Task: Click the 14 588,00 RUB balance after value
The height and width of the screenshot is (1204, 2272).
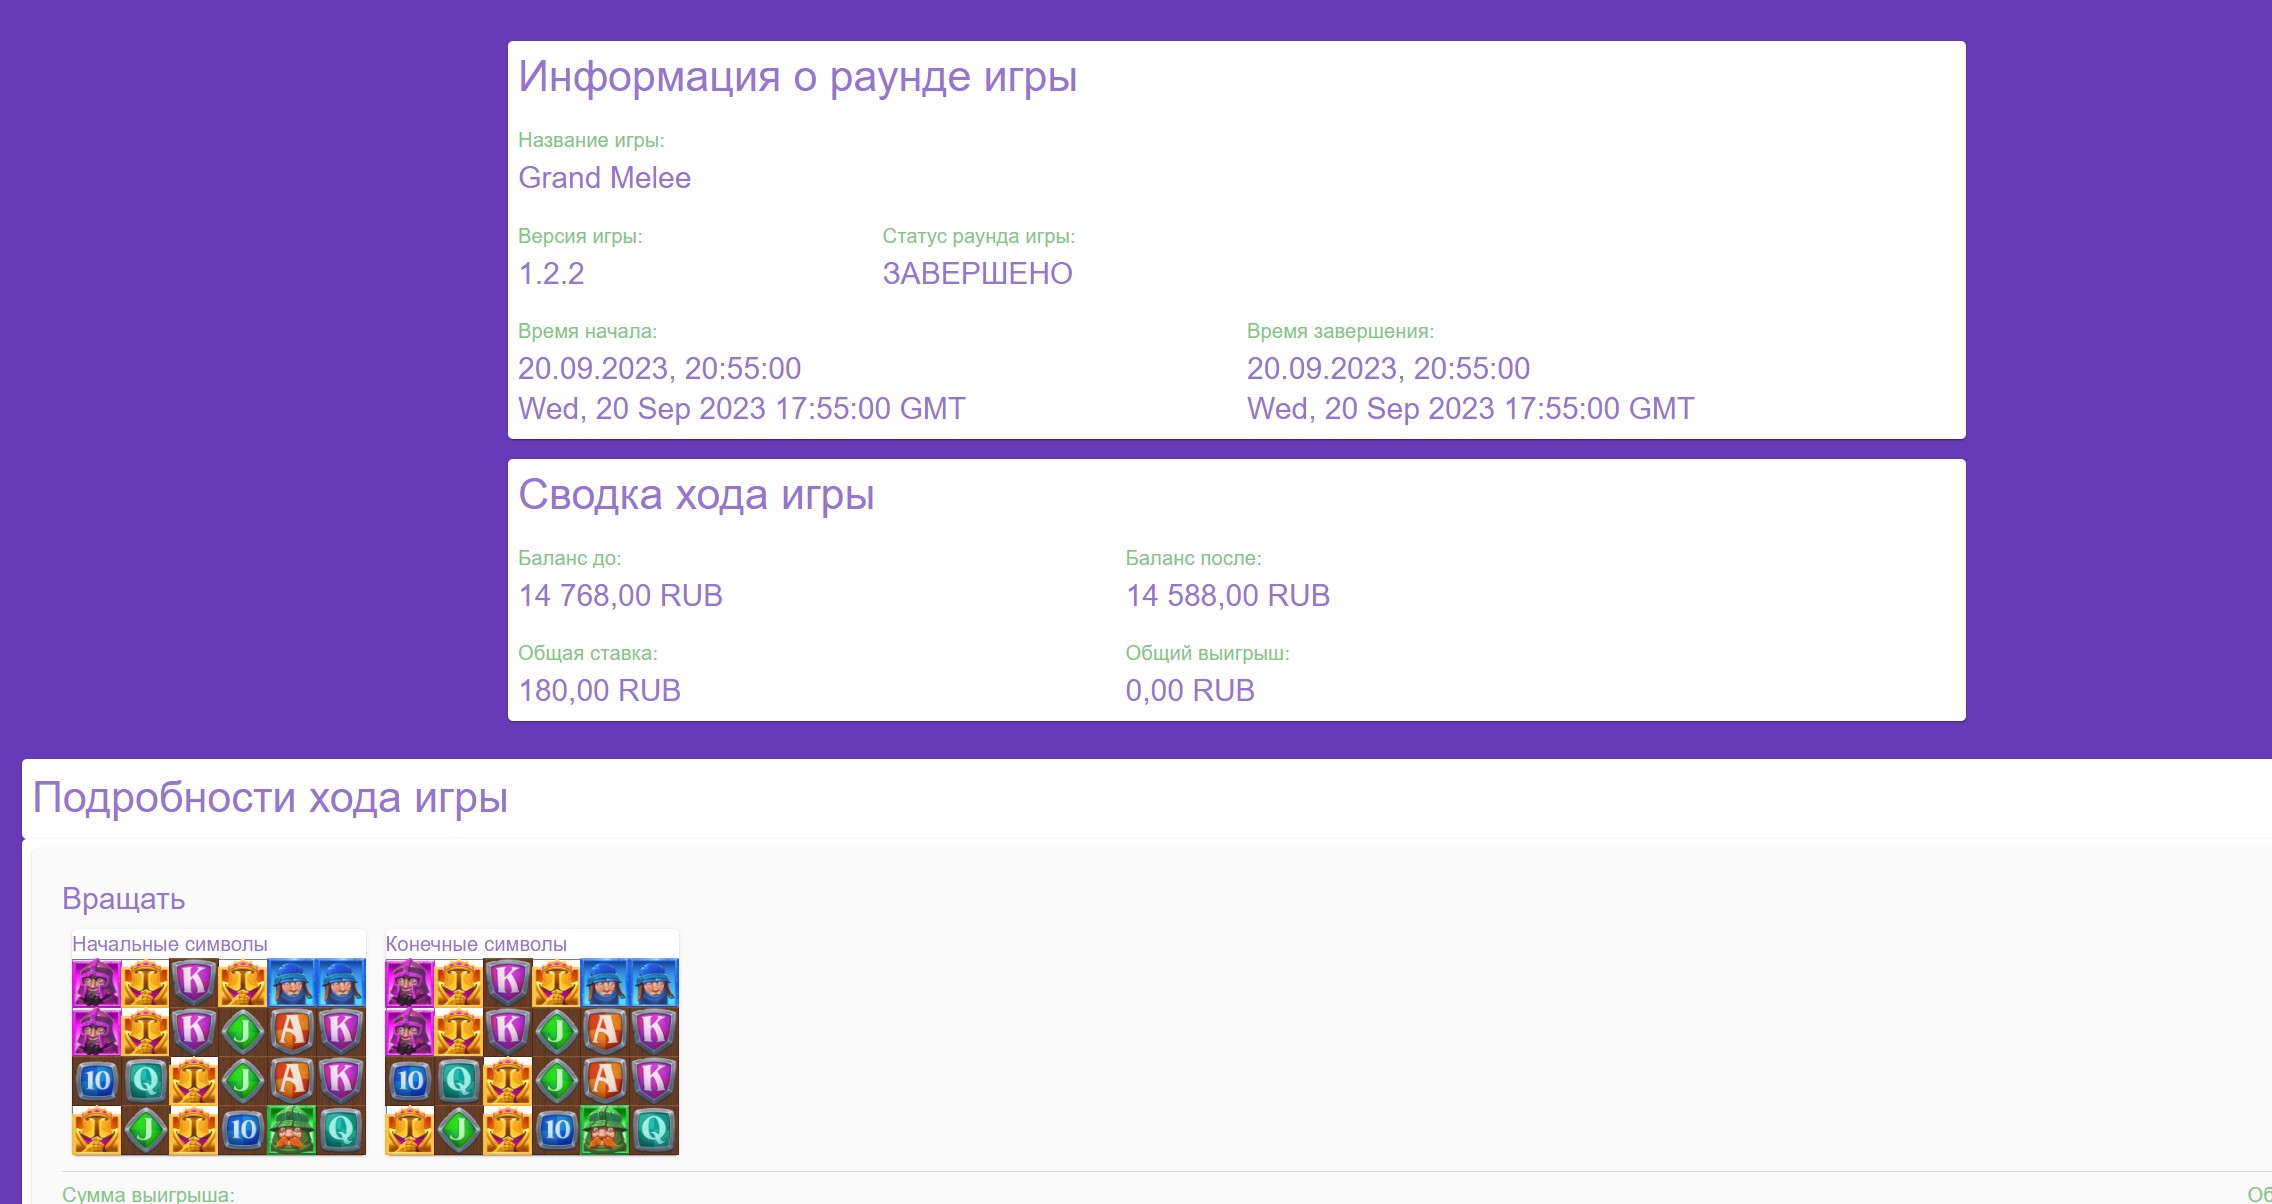Action: 1228,596
